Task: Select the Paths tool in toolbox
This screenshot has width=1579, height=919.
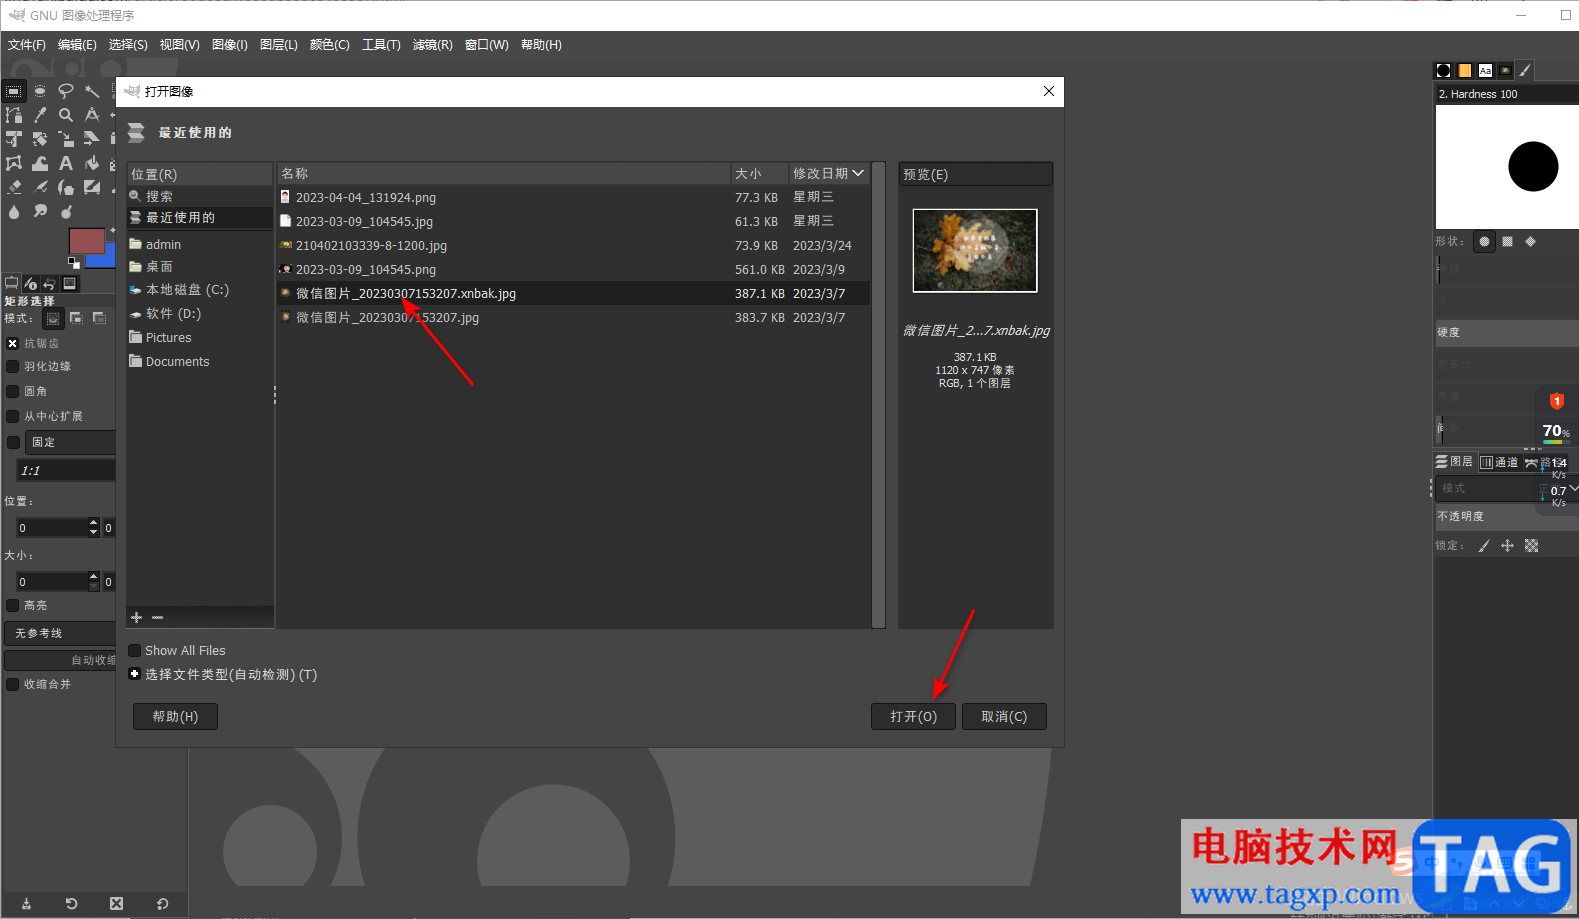Action: coord(14,115)
